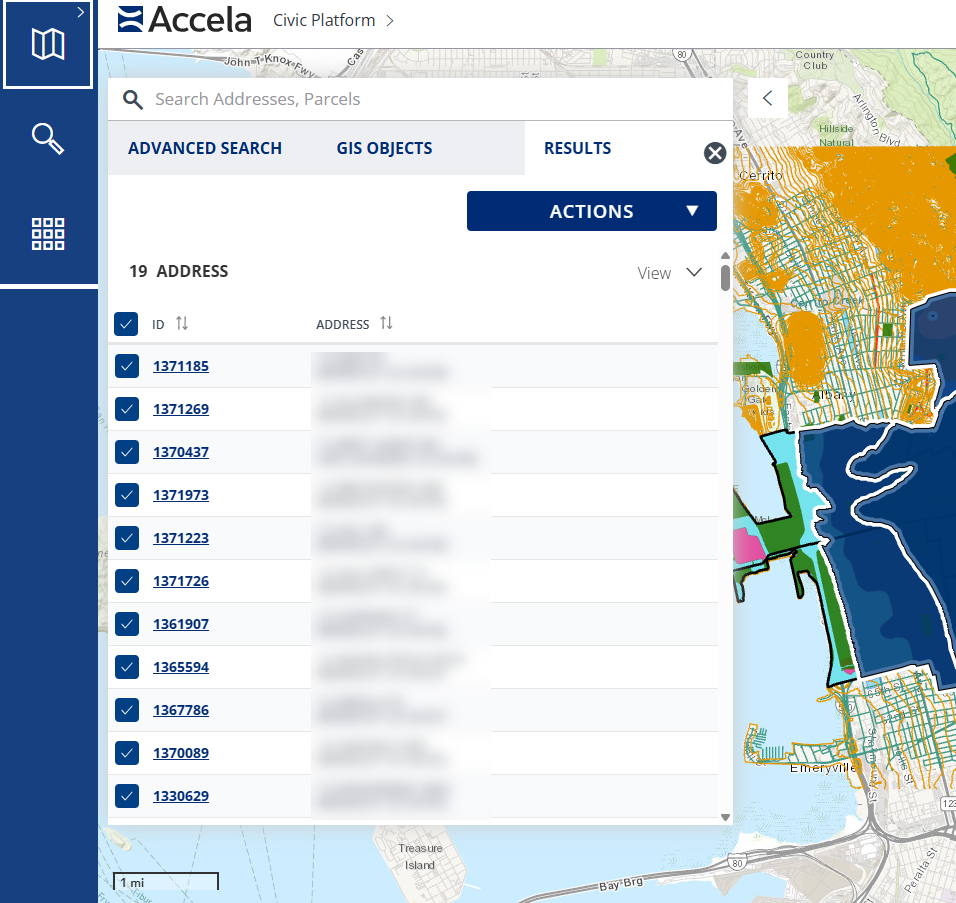Open the ACTIONS dropdown menu
Screen dimensions: 956x903
(x=591, y=211)
